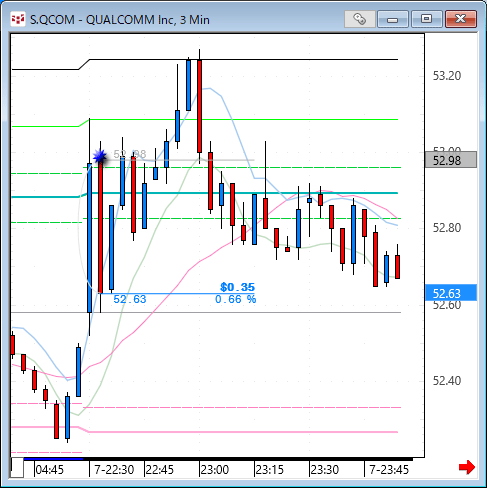Click the 23:15 time axis label
Viewport: 487px width, 488px height.
click(270, 470)
